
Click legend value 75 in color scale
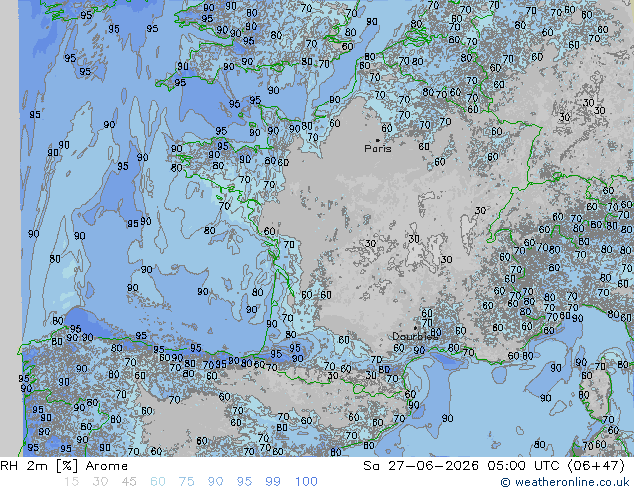click(x=186, y=482)
